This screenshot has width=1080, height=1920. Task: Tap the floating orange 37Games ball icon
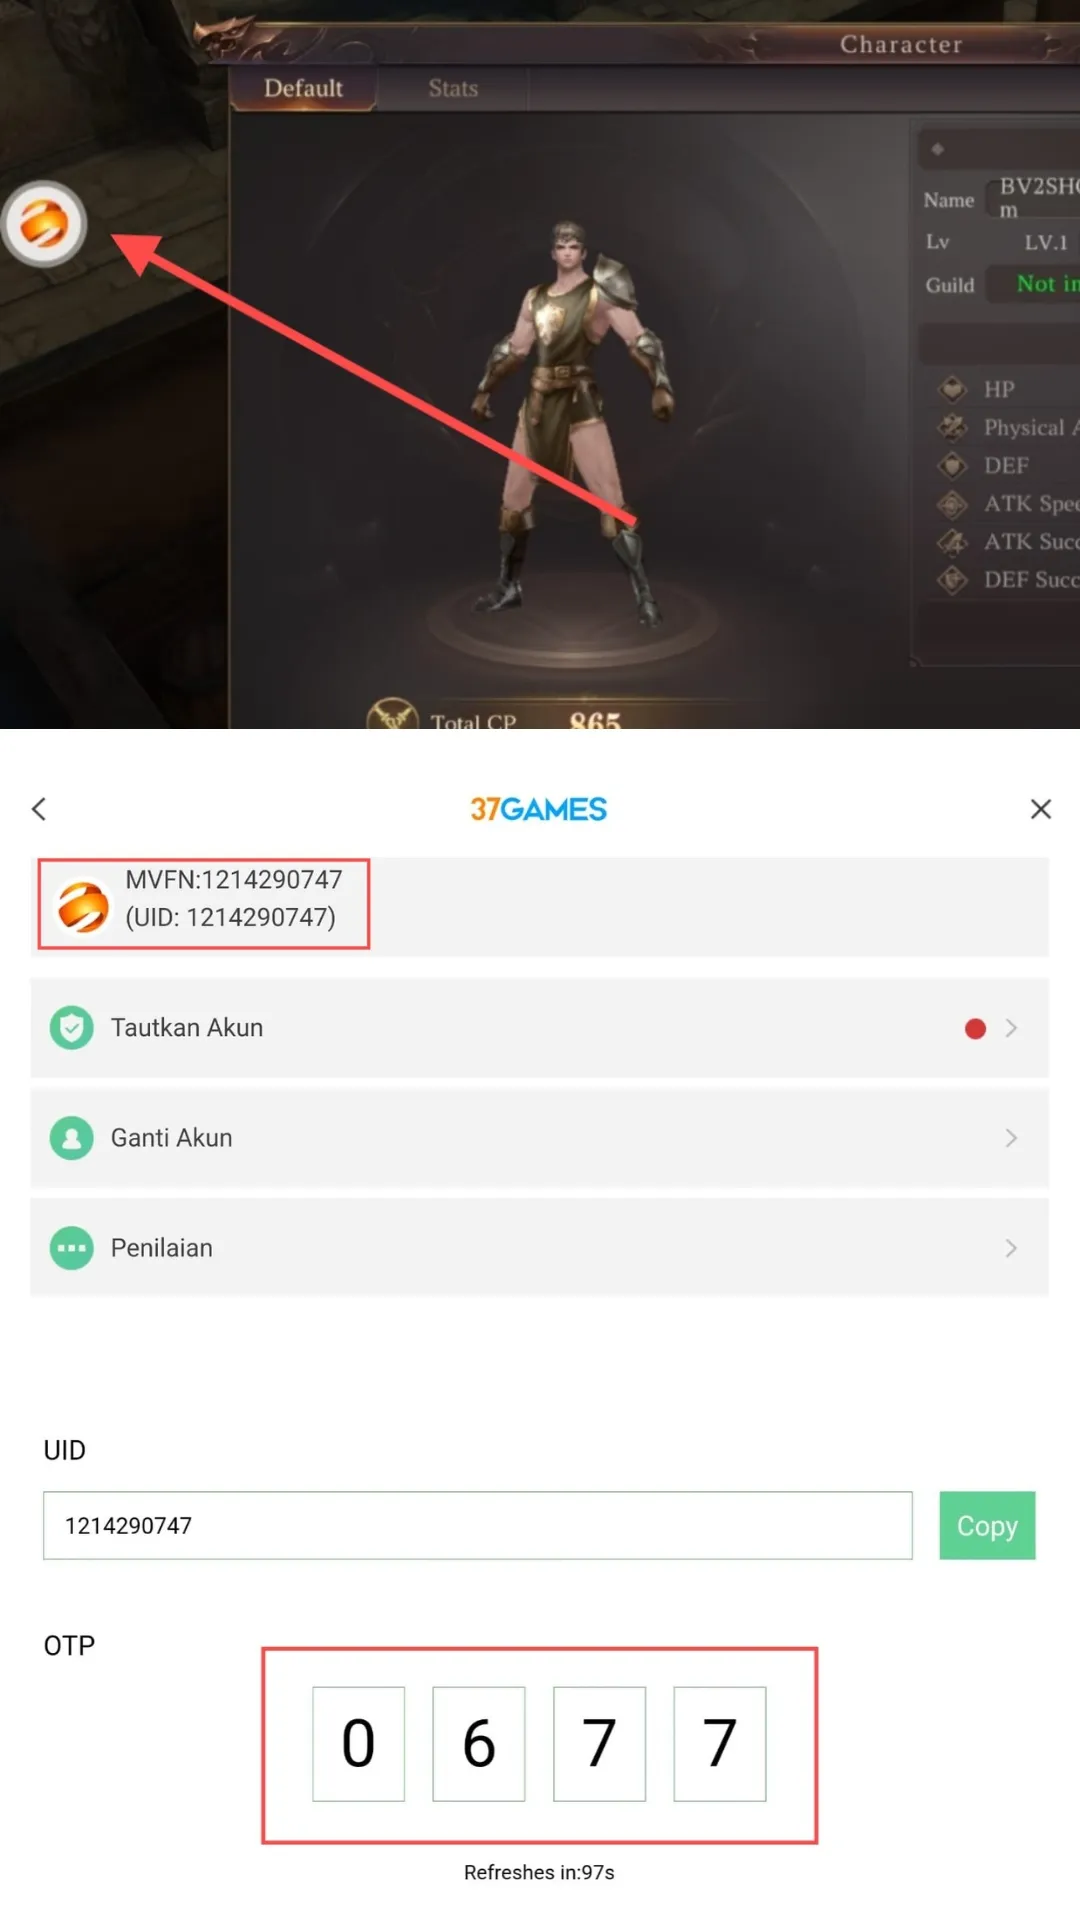click(44, 223)
